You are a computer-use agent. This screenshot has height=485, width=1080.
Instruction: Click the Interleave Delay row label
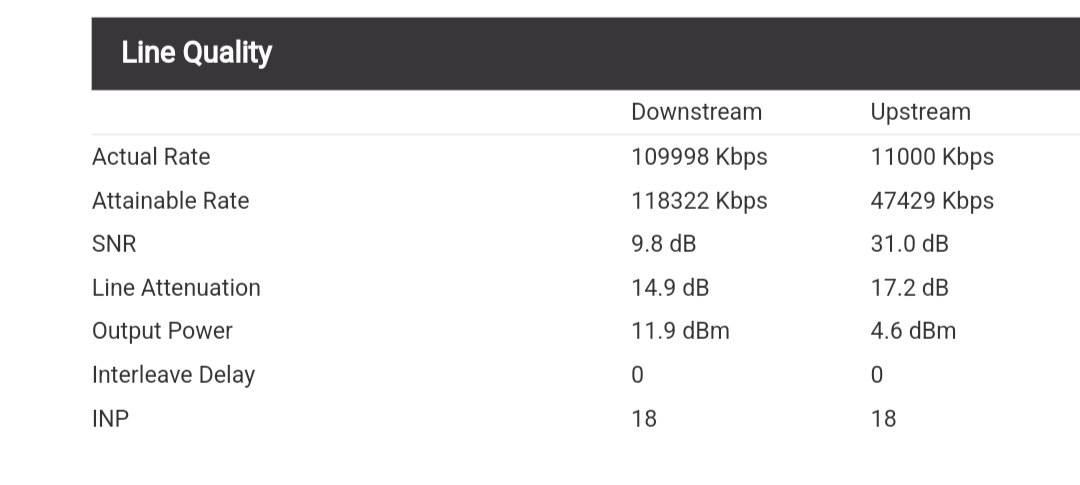pos(174,375)
